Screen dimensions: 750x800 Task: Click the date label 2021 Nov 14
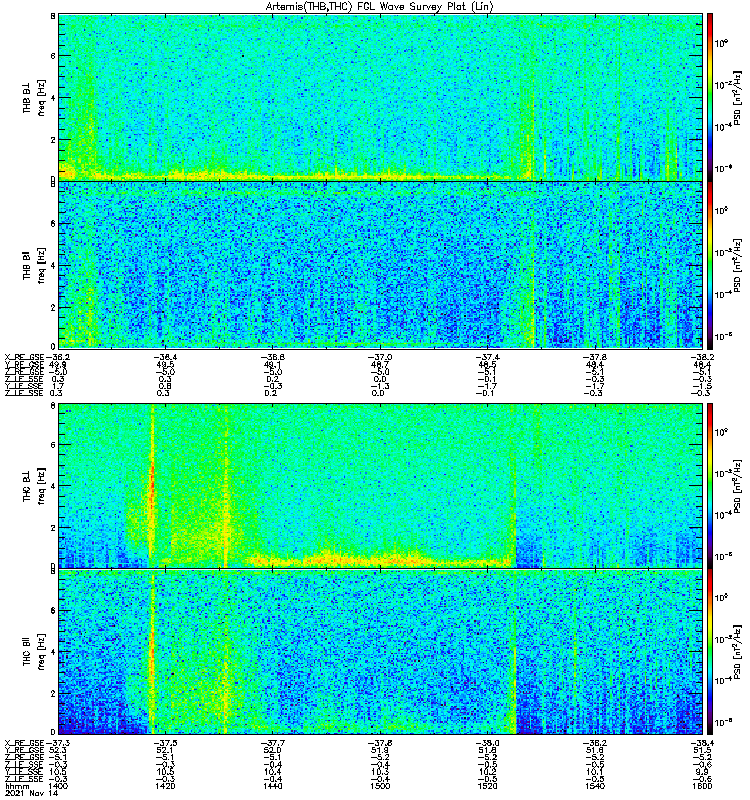coord(31,793)
